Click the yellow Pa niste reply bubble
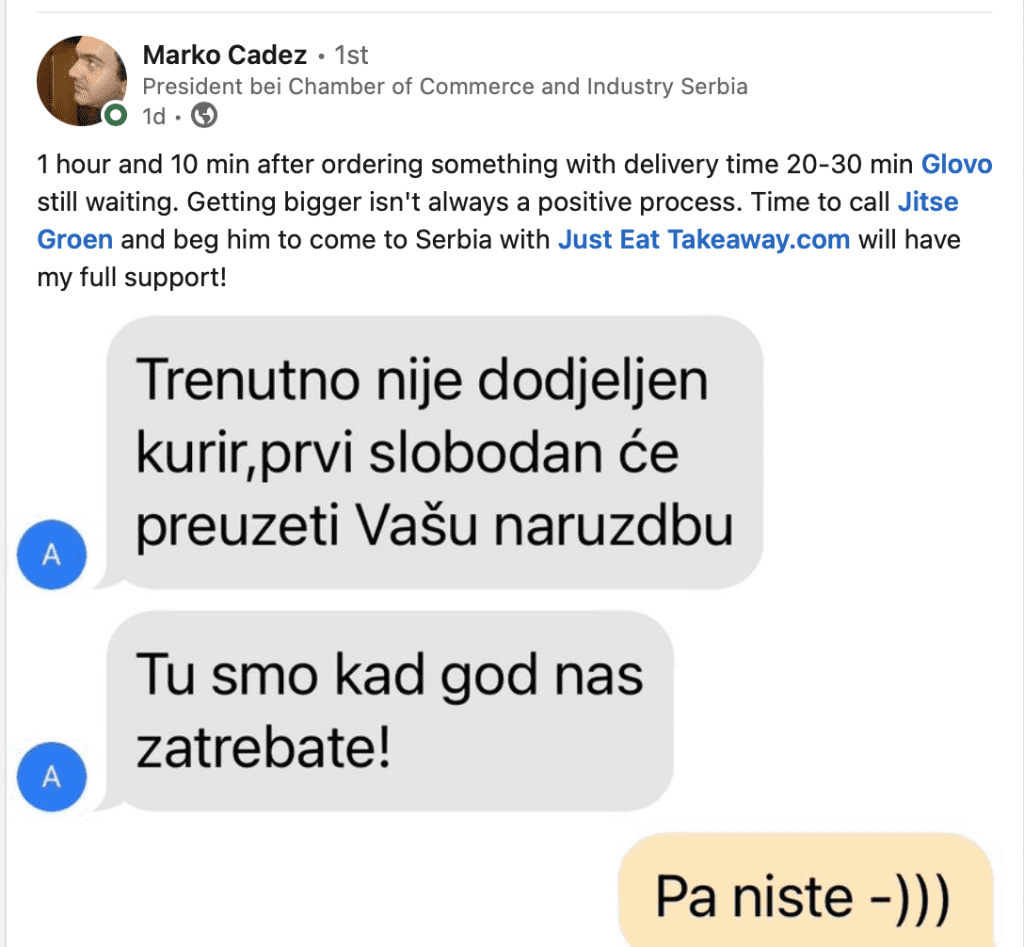This screenshot has height=947, width=1024. tap(806, 890)
